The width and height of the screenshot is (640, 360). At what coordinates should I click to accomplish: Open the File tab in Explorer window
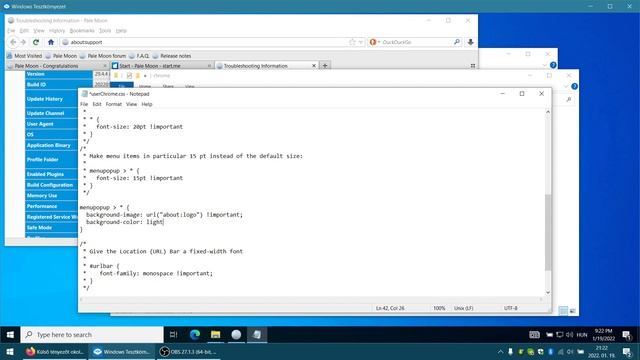pos(122,85)
